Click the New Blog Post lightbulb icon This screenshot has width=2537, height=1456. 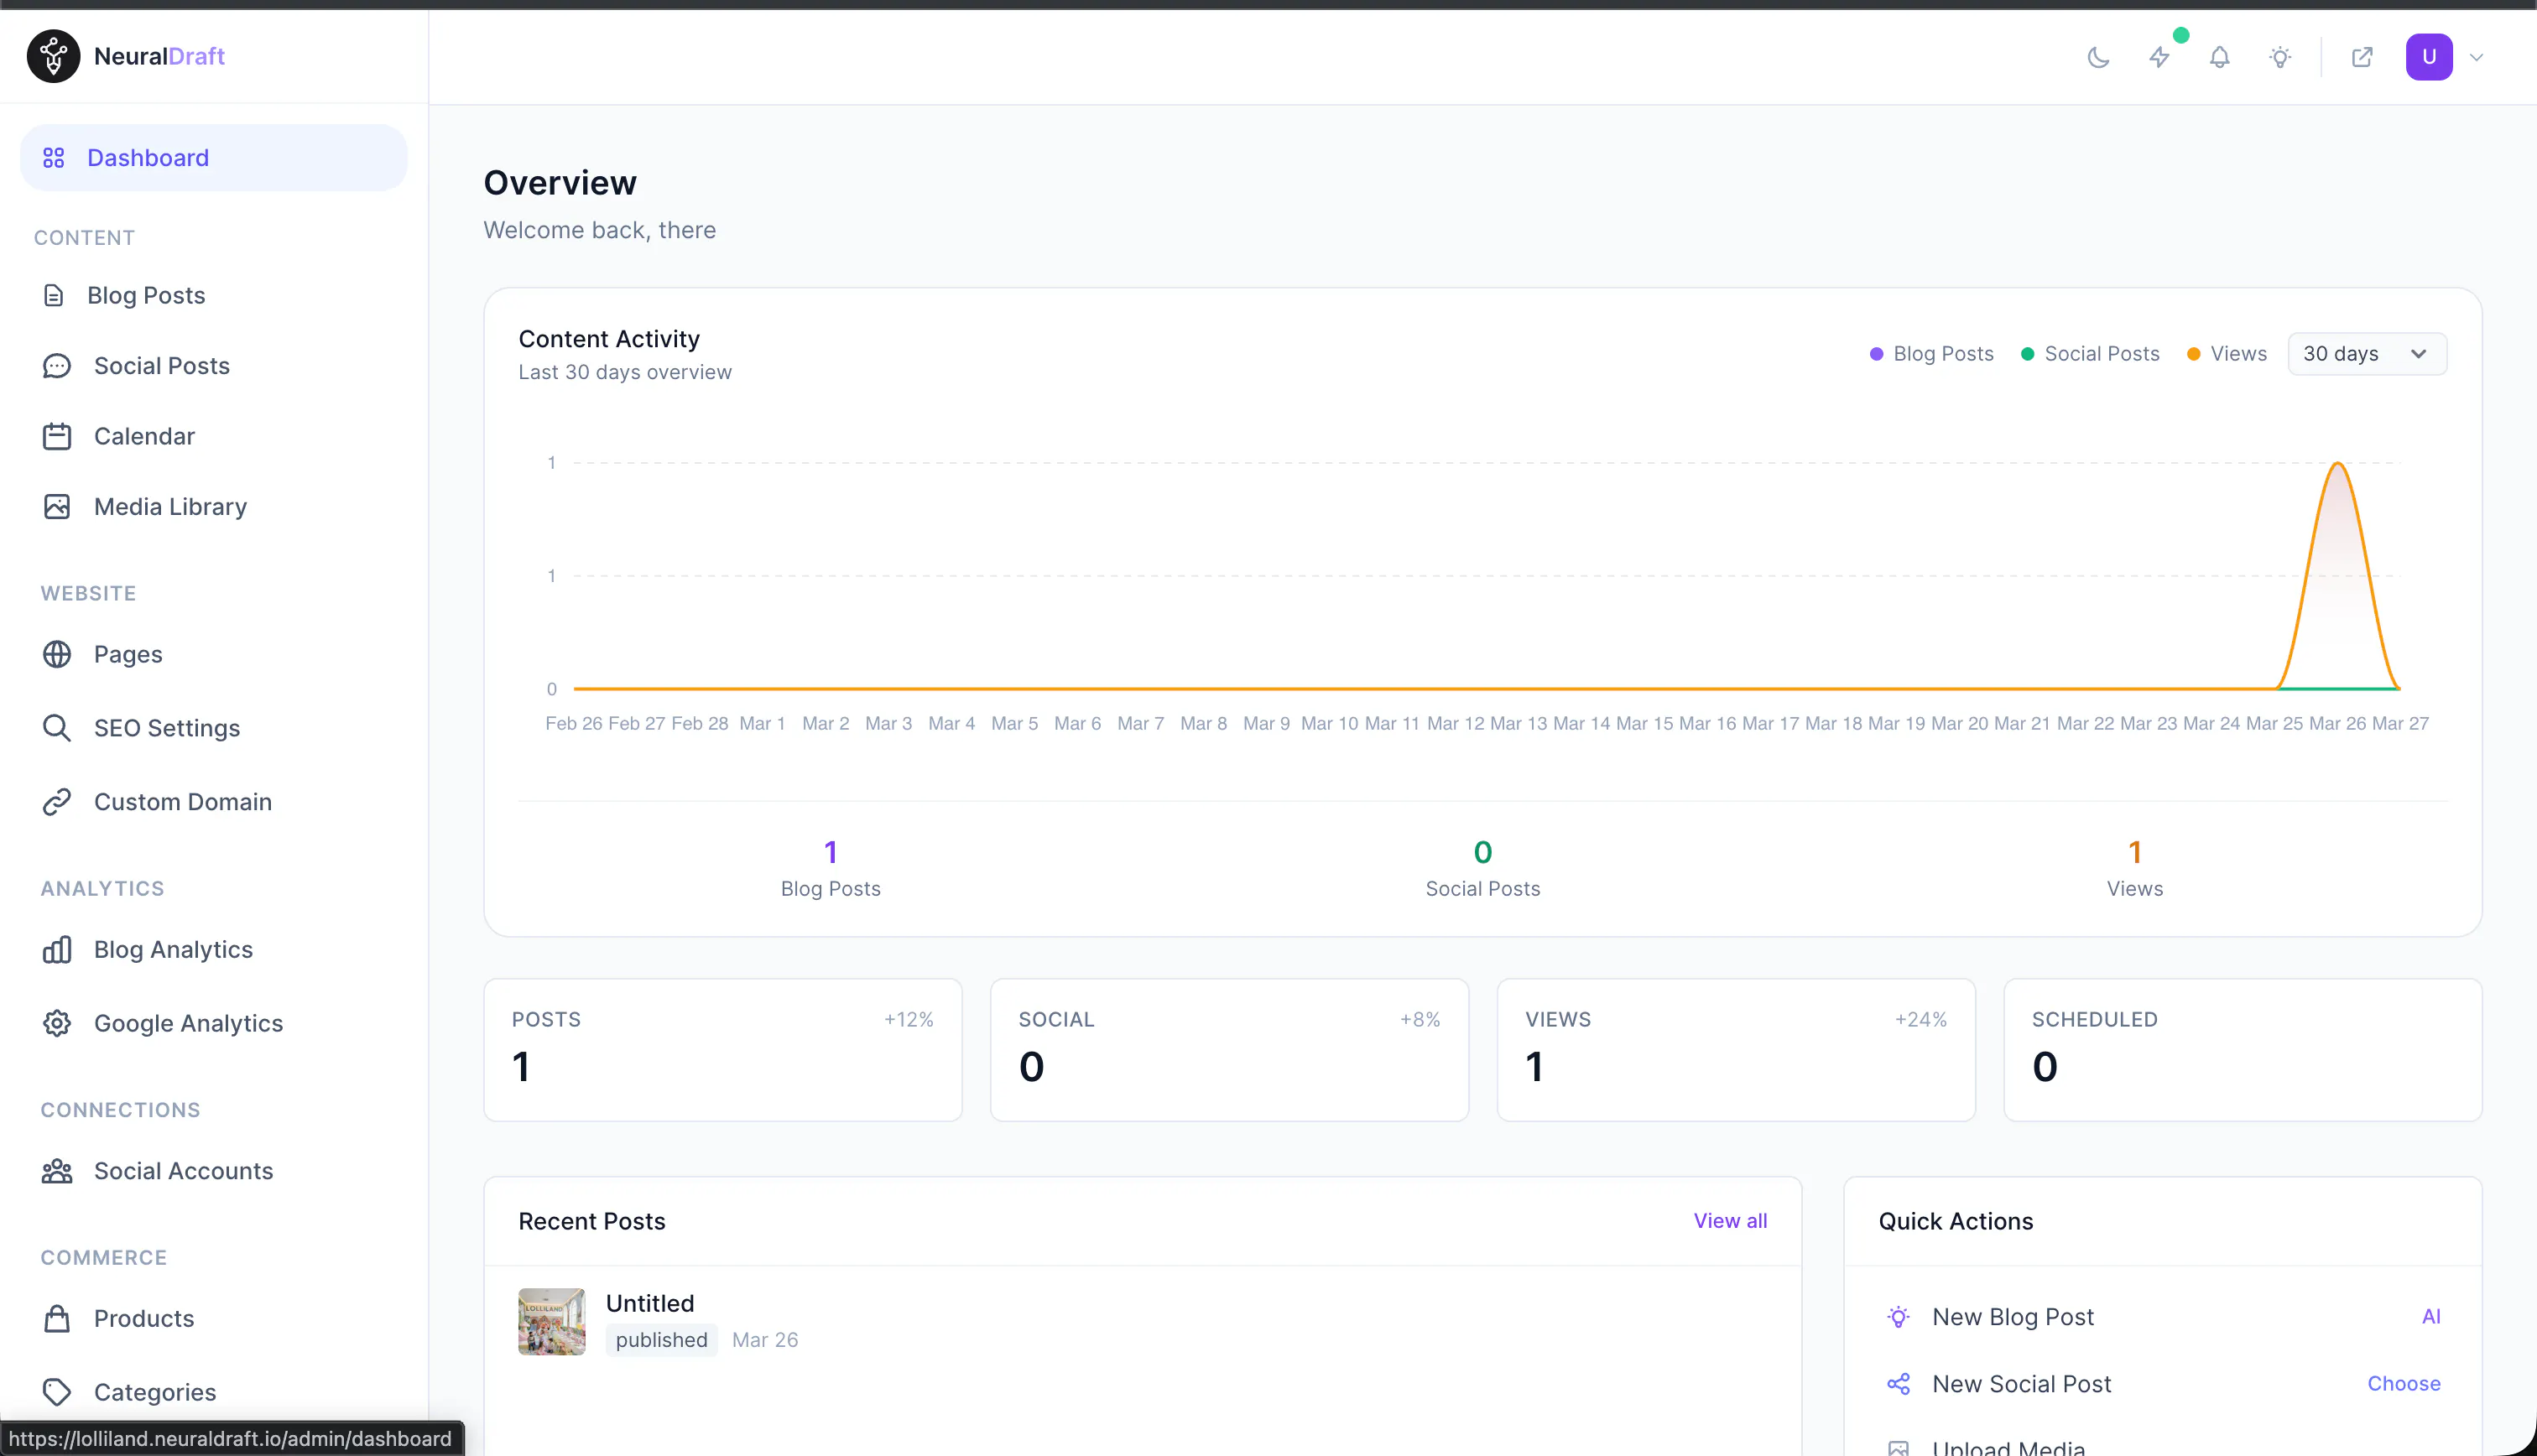1898,1317
